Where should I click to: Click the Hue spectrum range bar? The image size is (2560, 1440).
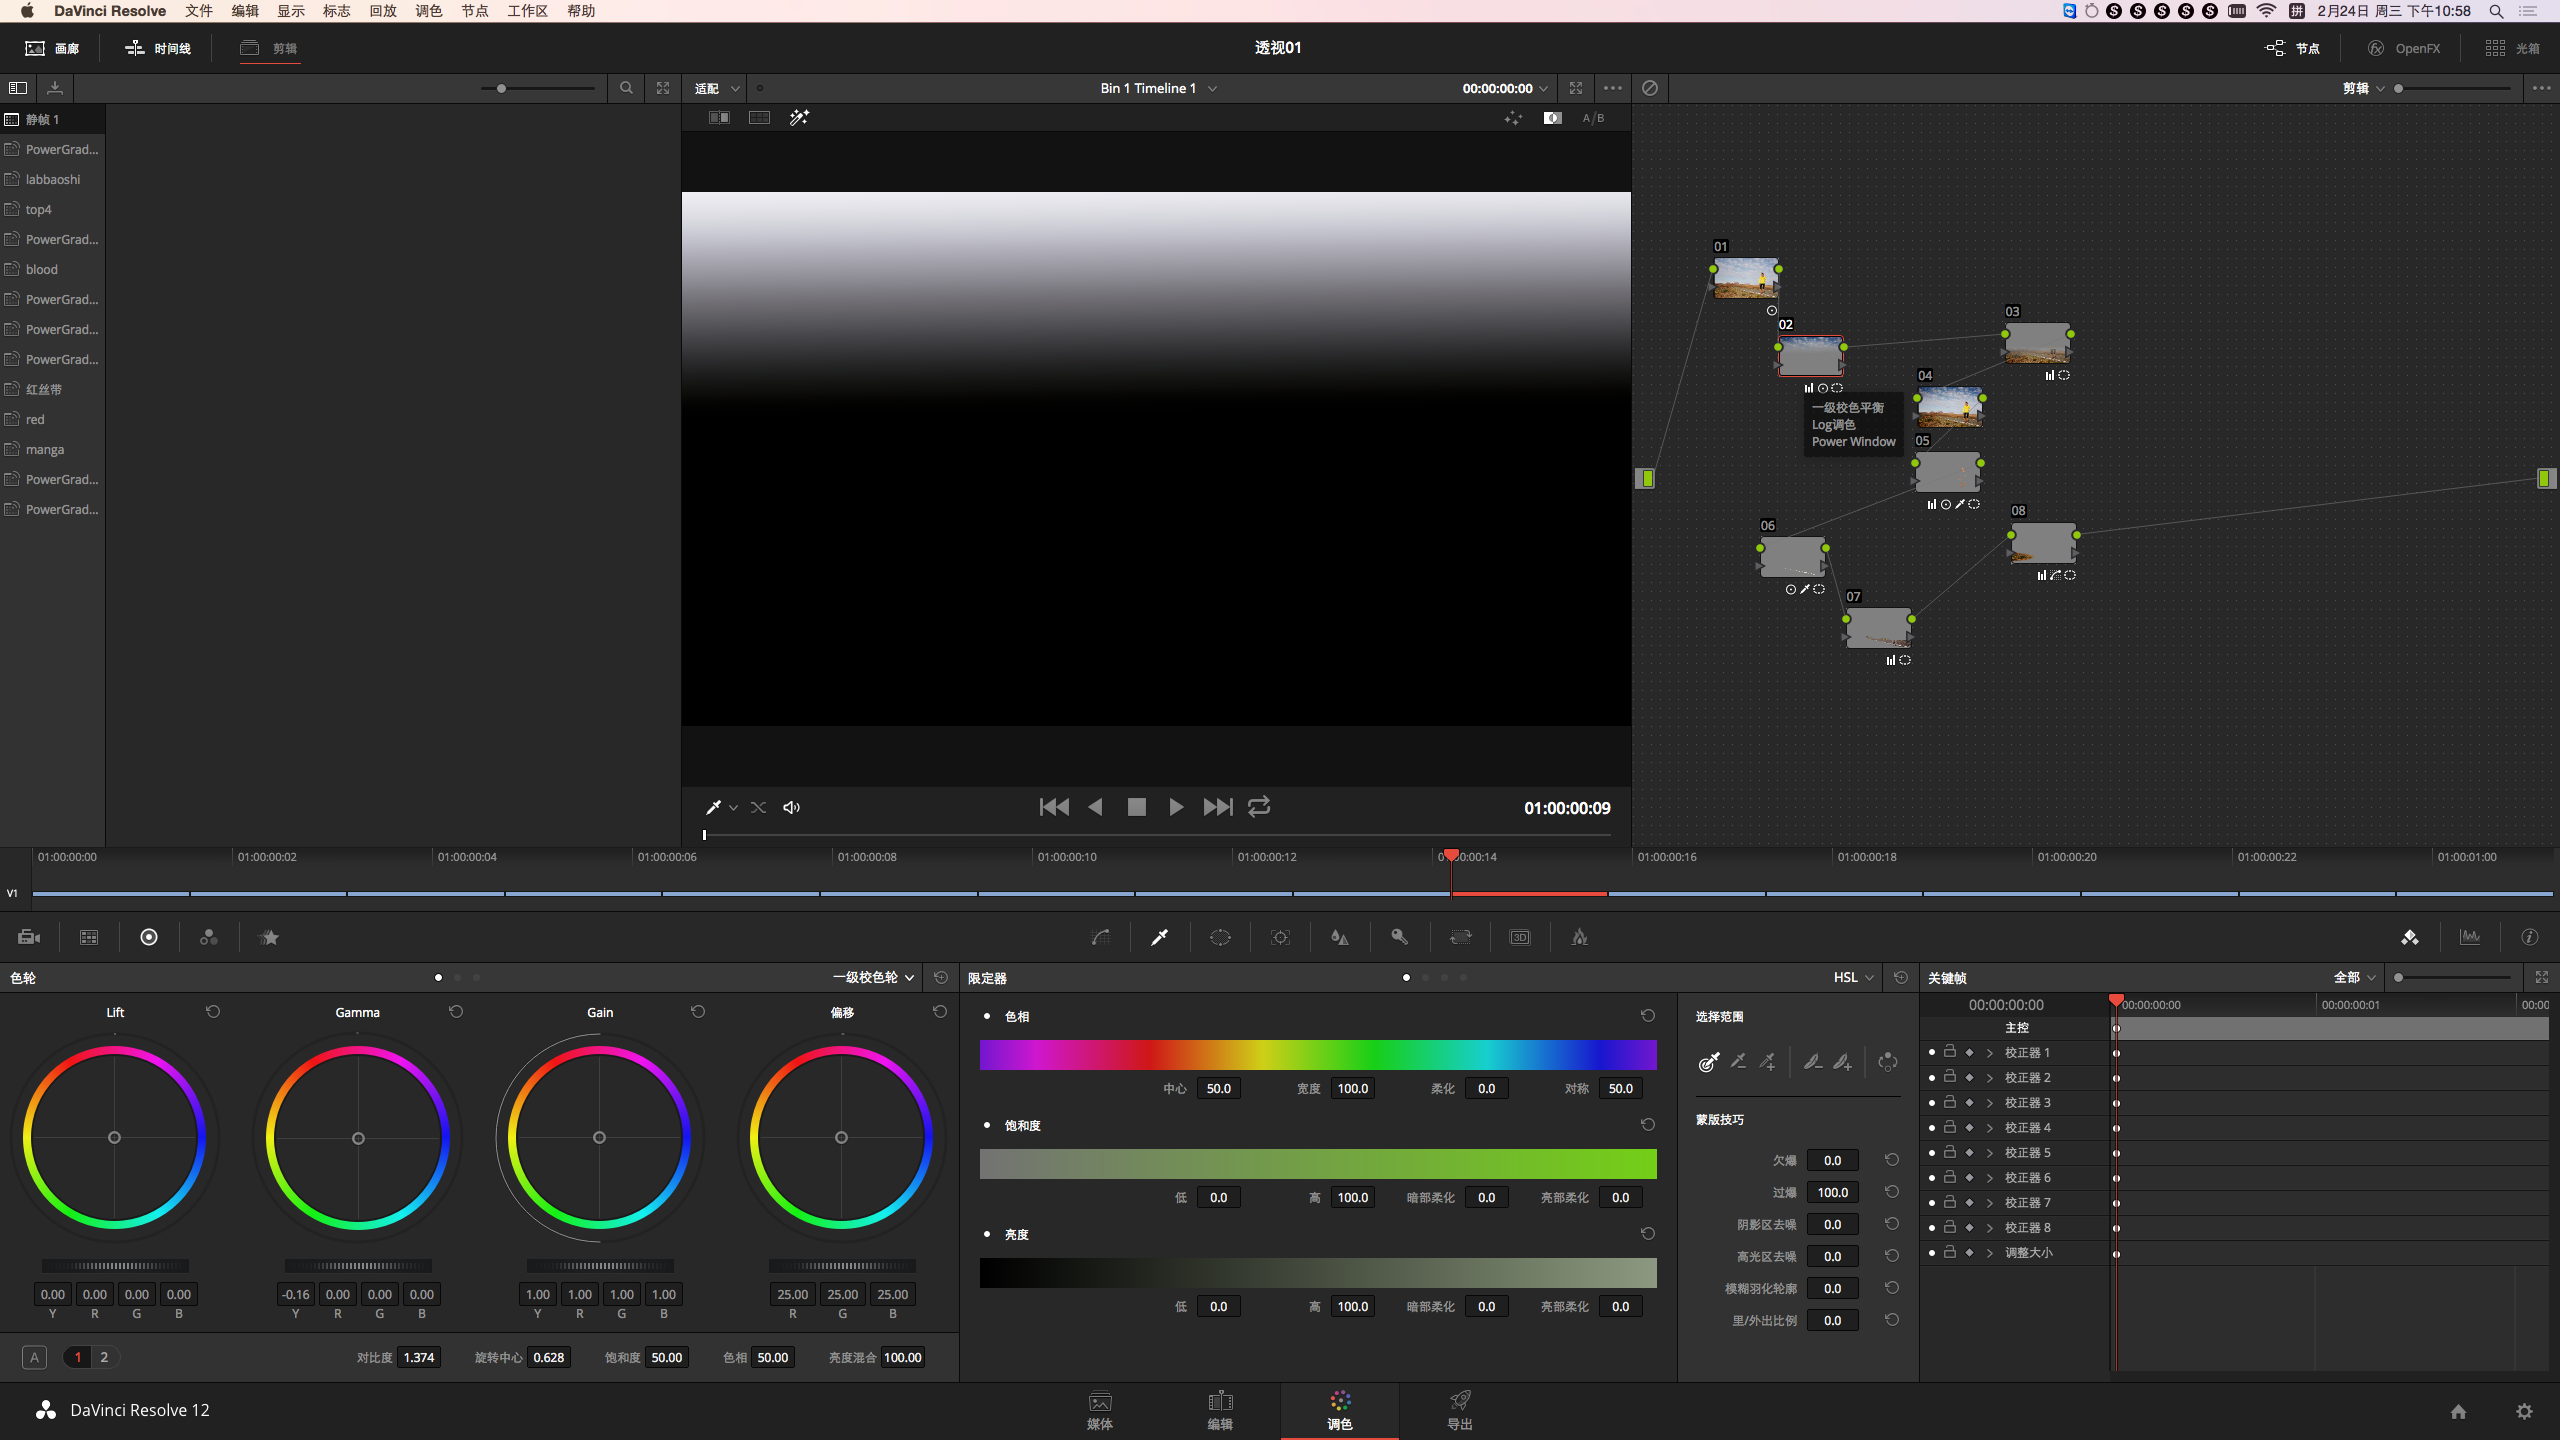1318,1055
